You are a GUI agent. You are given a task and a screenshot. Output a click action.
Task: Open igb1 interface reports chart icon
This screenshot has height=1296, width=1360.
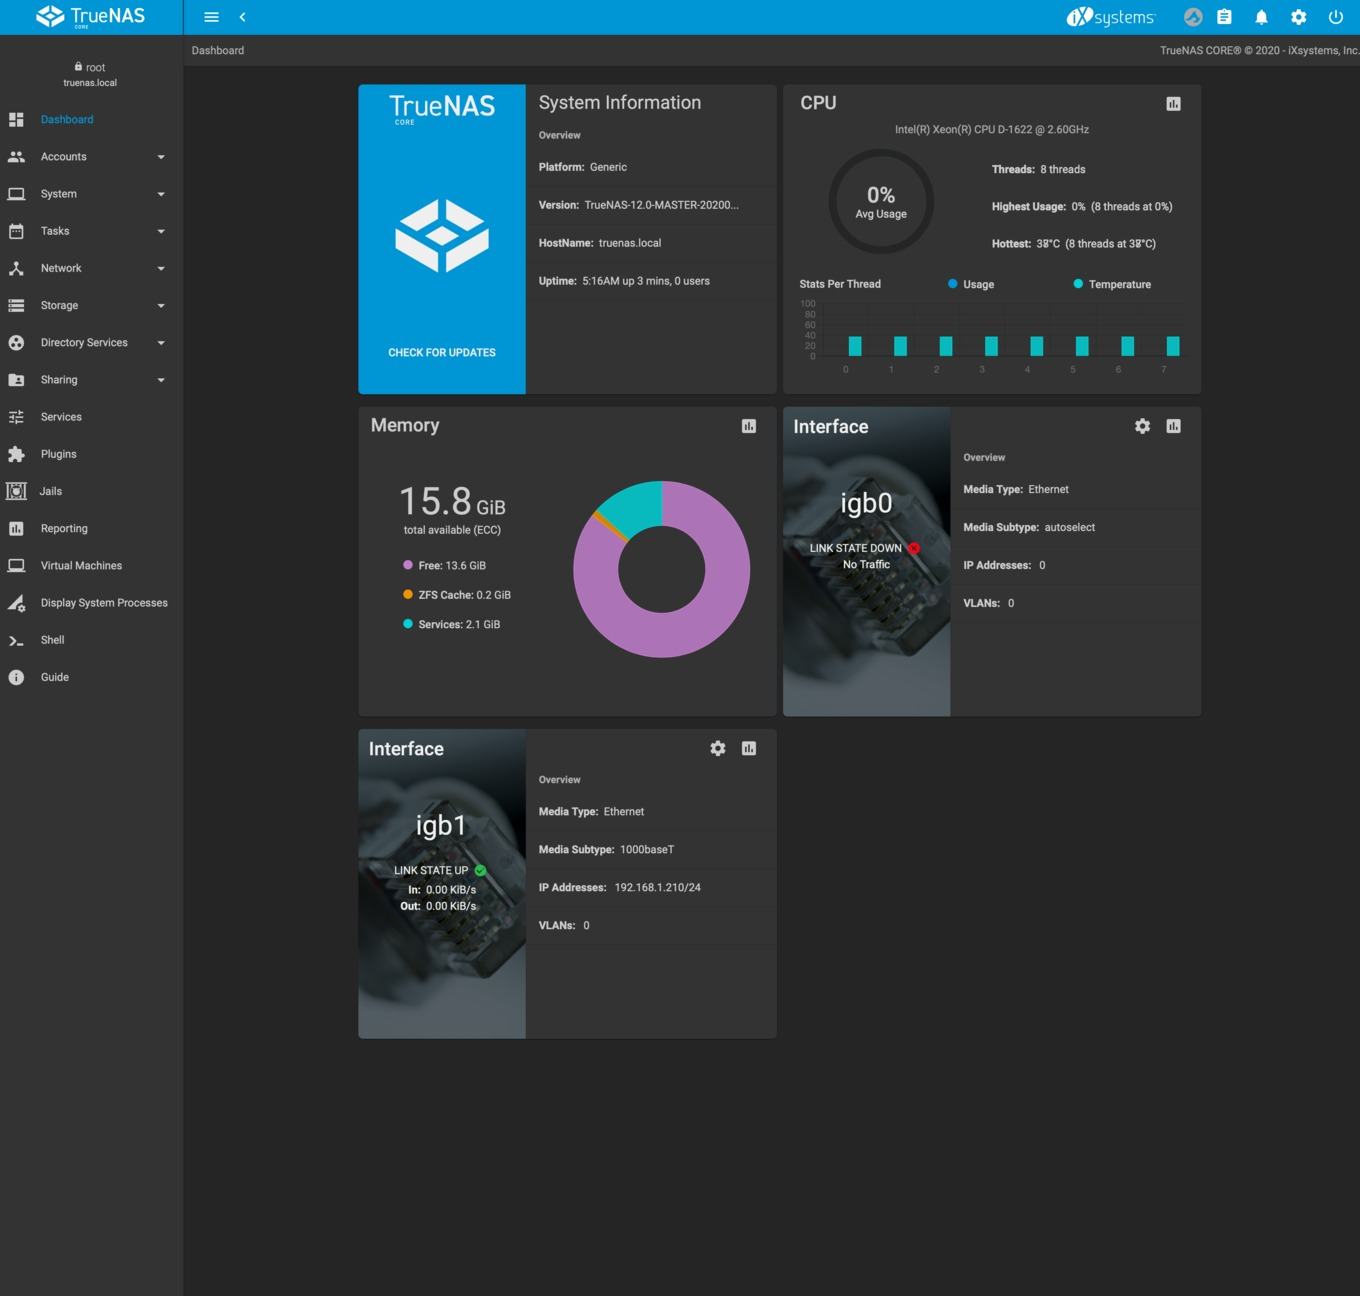coord(748,748)
